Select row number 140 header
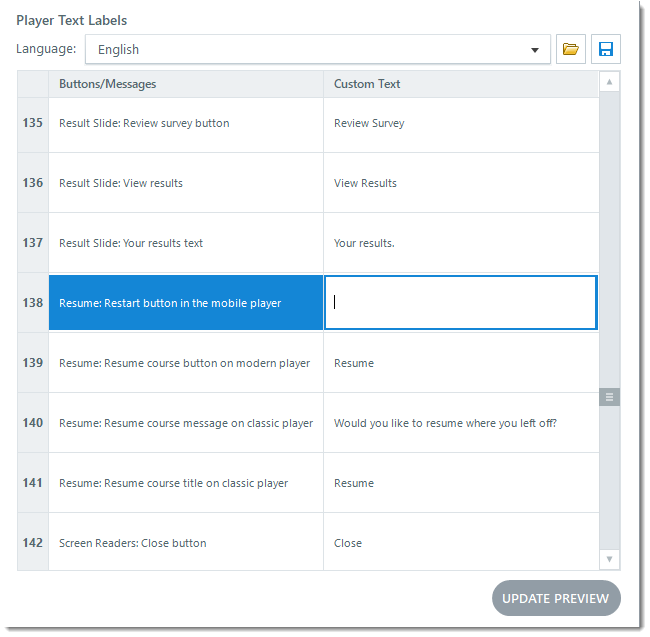650x637 pixels. (33, 423)
